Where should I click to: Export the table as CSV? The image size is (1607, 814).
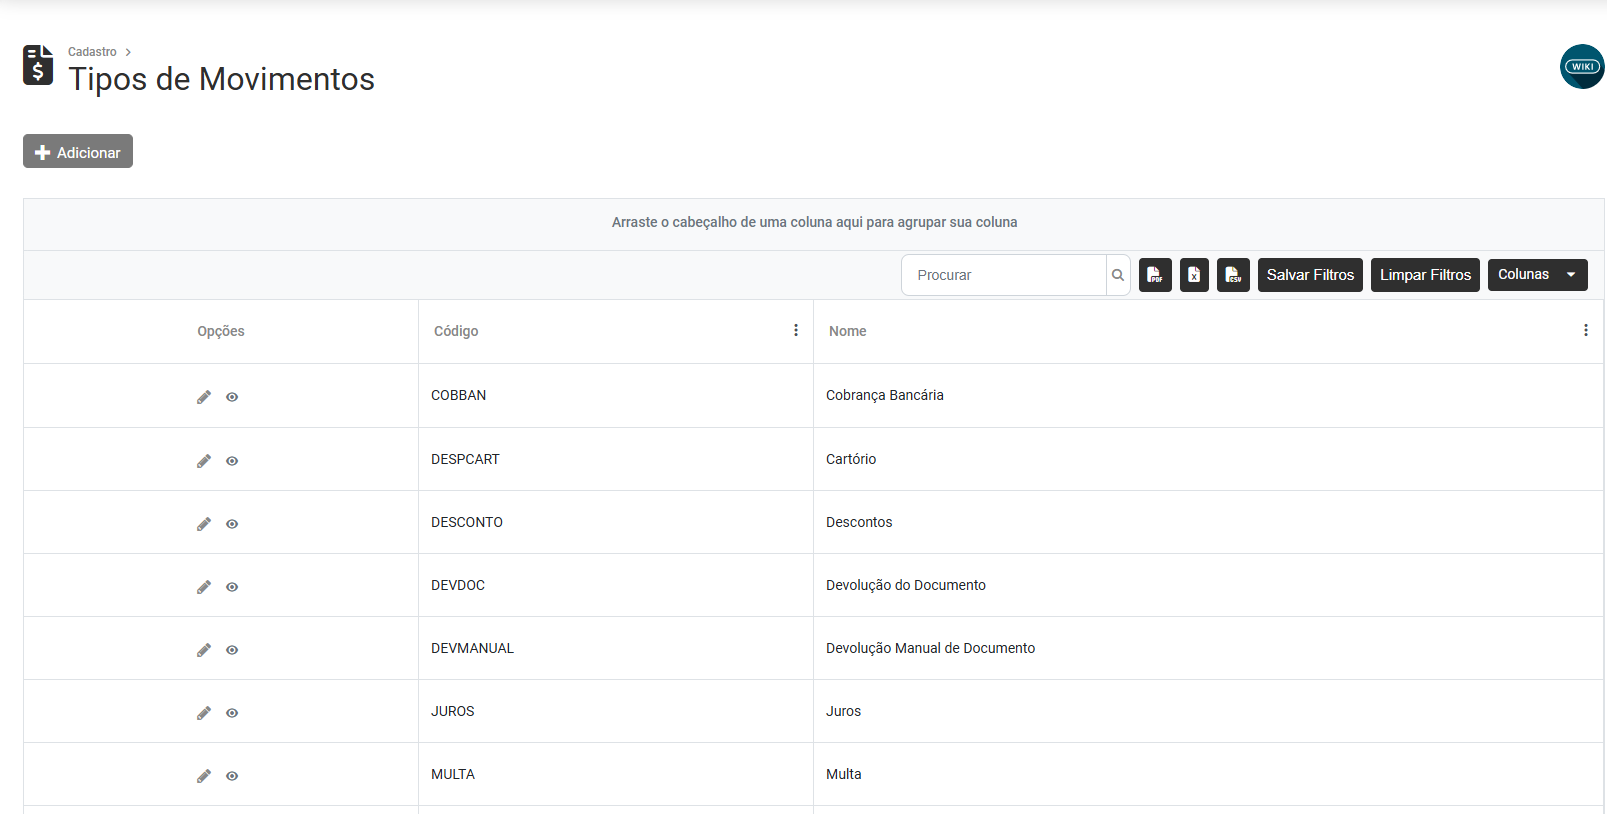1233,275
